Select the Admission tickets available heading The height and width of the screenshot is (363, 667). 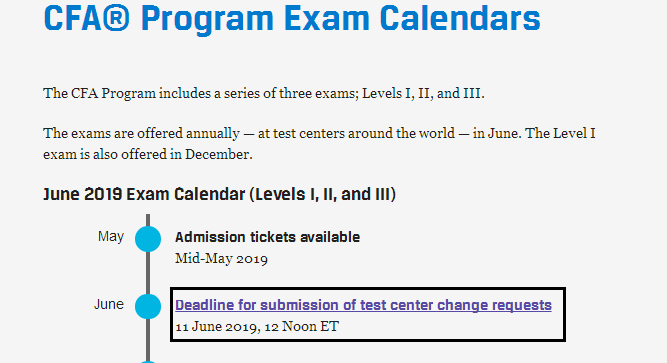267,237
